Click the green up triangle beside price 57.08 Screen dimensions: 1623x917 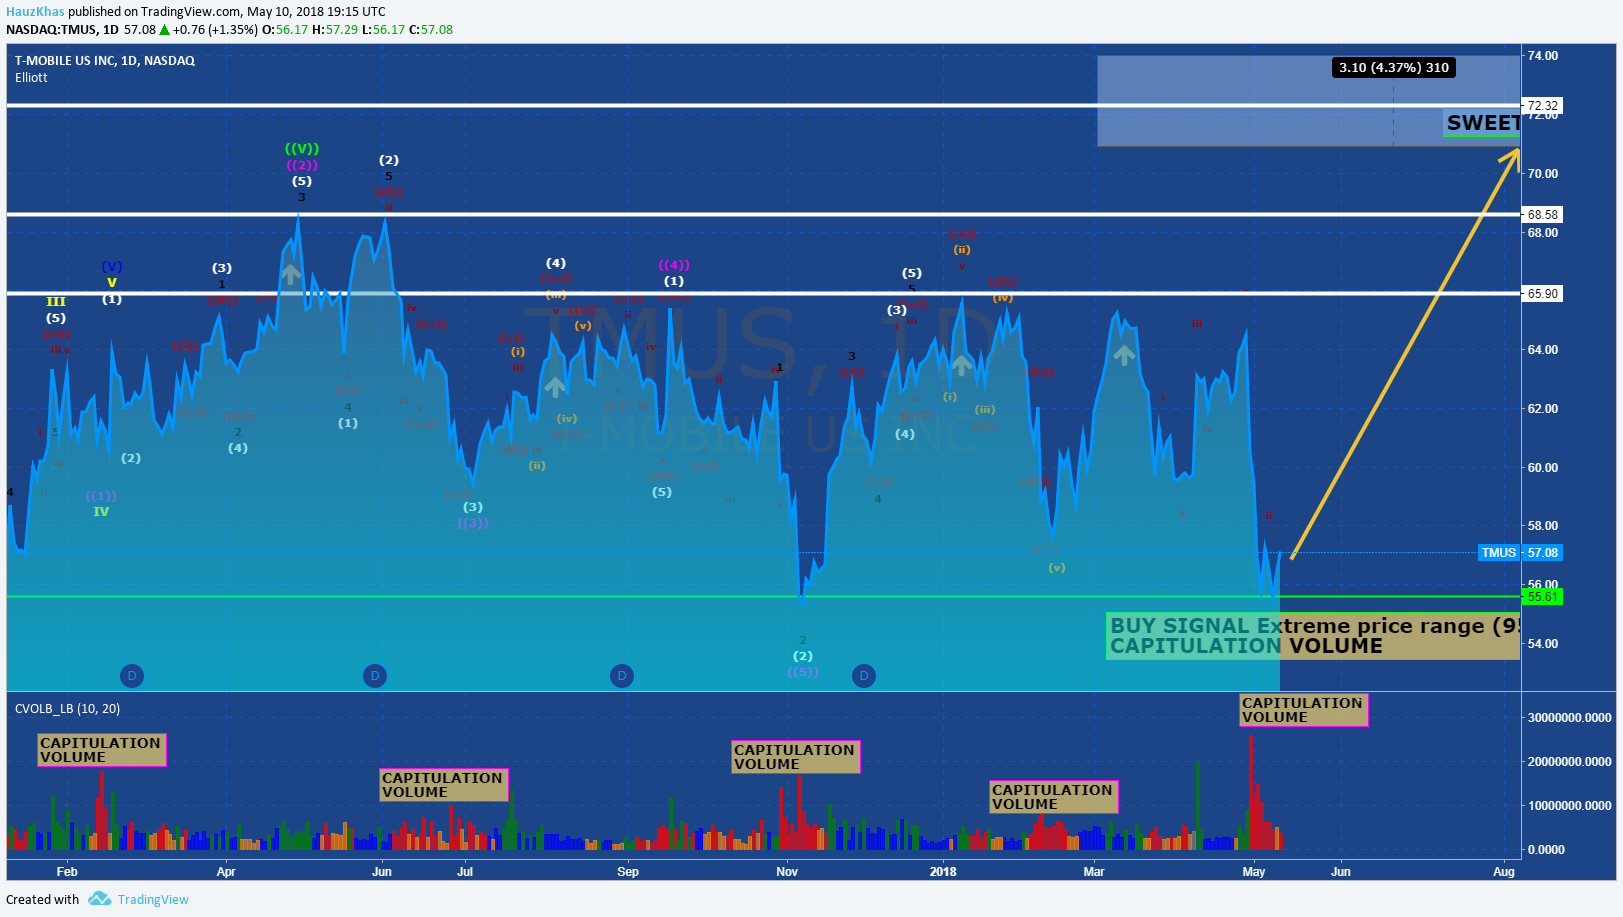(x=165, y=30)
